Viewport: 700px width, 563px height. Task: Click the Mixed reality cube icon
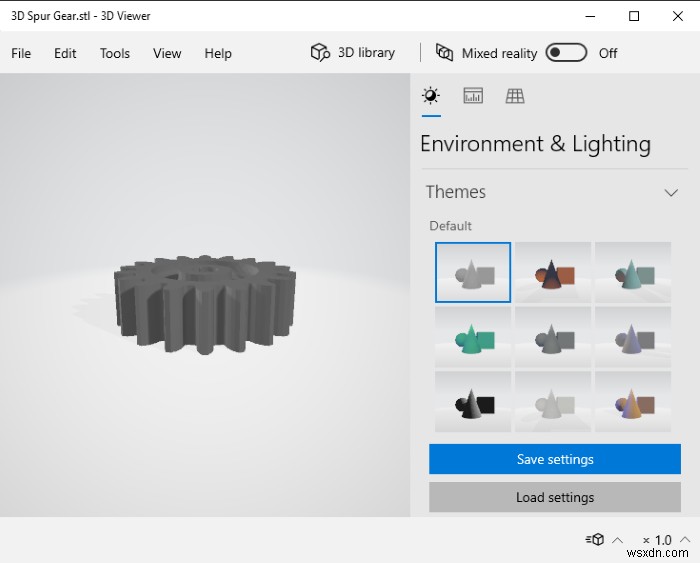(444, 53)
